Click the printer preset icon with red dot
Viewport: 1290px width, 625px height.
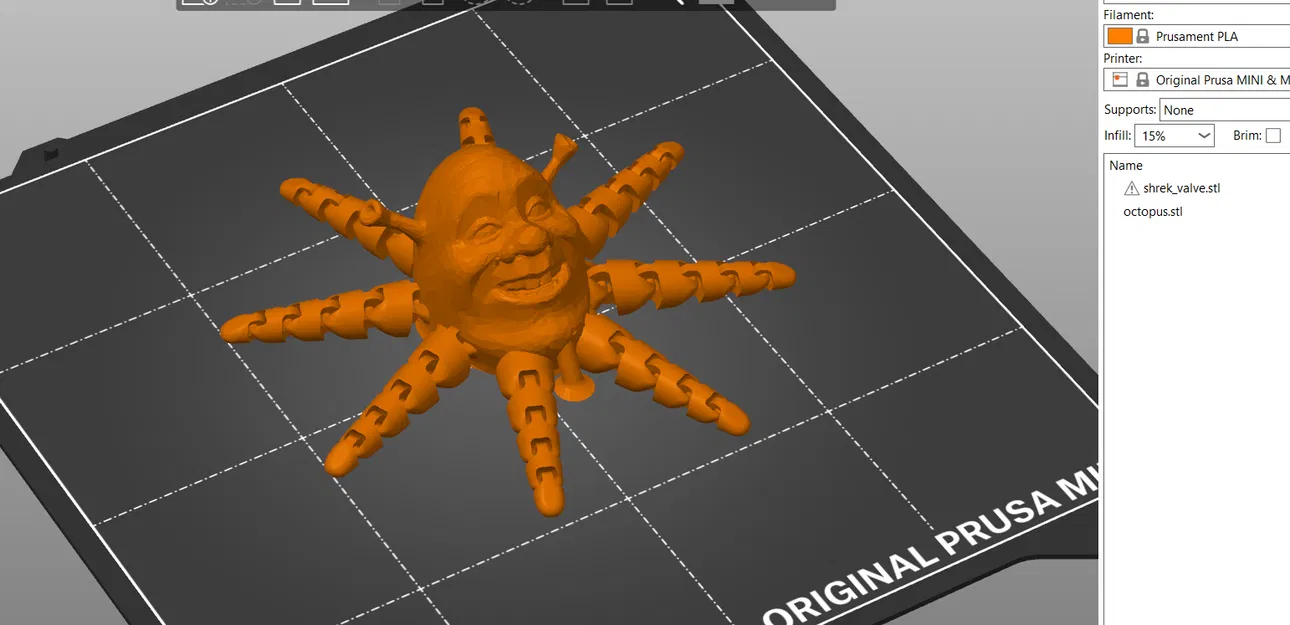point(1119,80)
